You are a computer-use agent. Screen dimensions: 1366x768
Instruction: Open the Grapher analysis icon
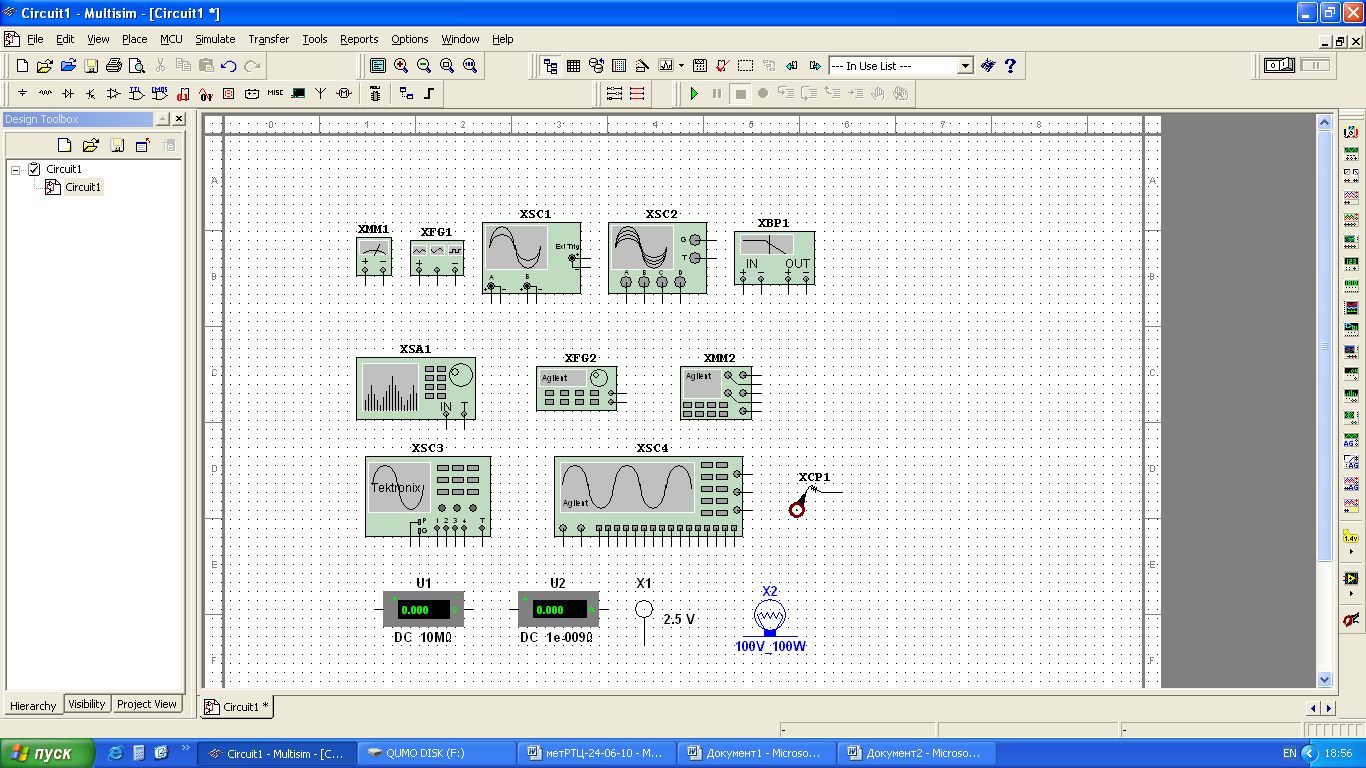666,66
